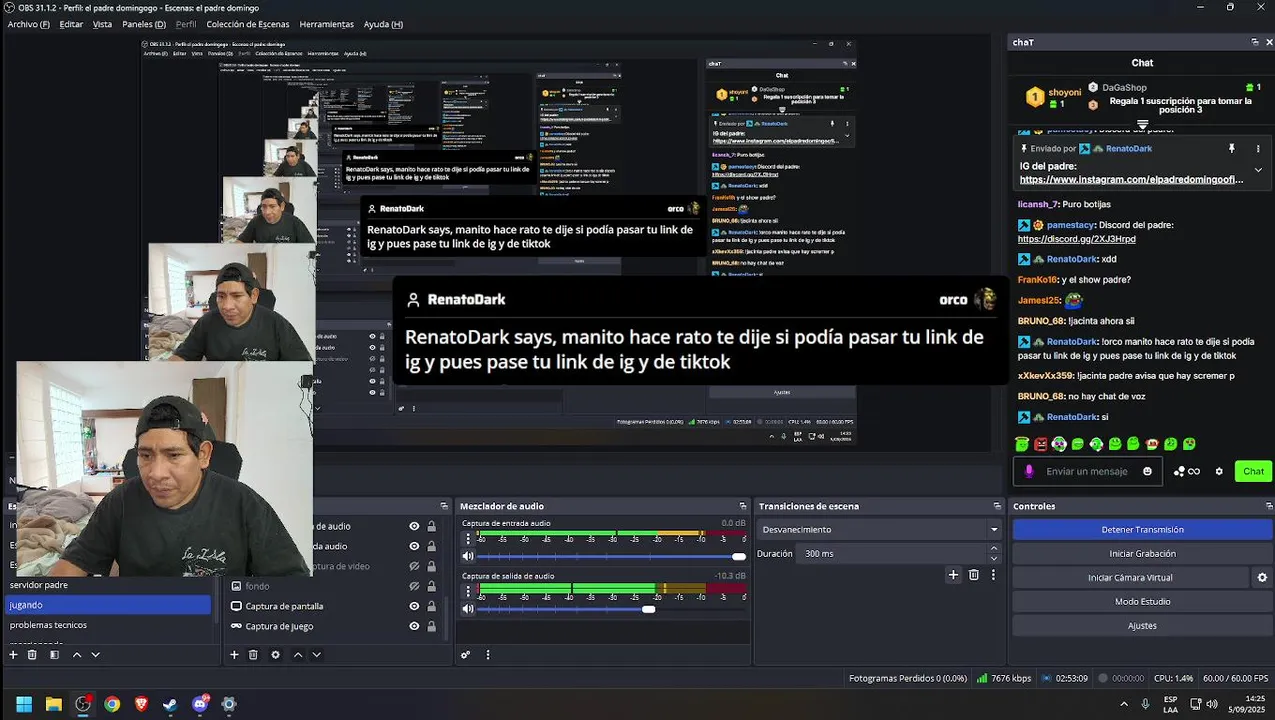This screenshot has height=720, width=1275.
Task: Open source properties gear icon
Action: tap(275, 655)
